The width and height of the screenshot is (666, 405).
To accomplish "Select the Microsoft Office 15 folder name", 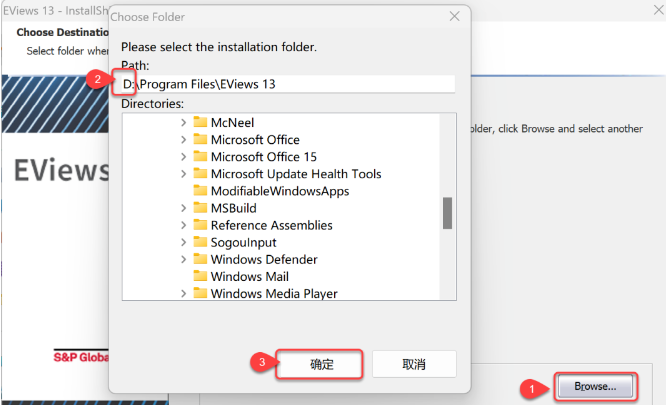I will [x=264, y=157].
